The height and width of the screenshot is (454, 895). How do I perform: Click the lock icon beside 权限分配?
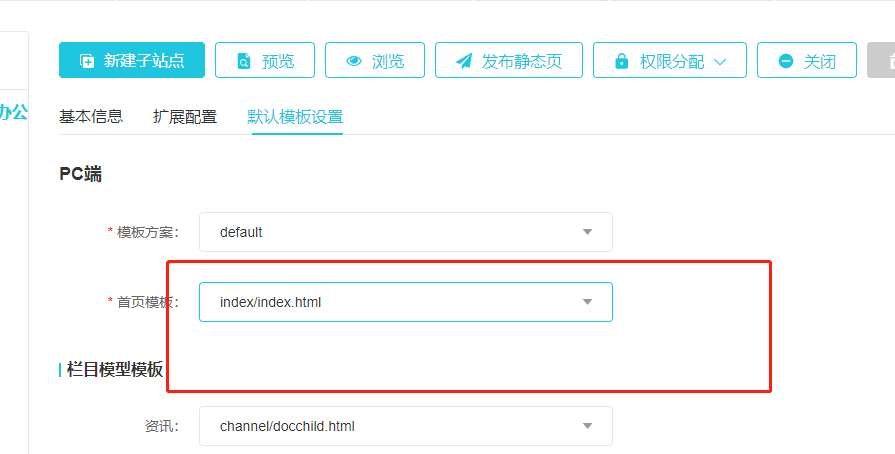click(622, 61)
